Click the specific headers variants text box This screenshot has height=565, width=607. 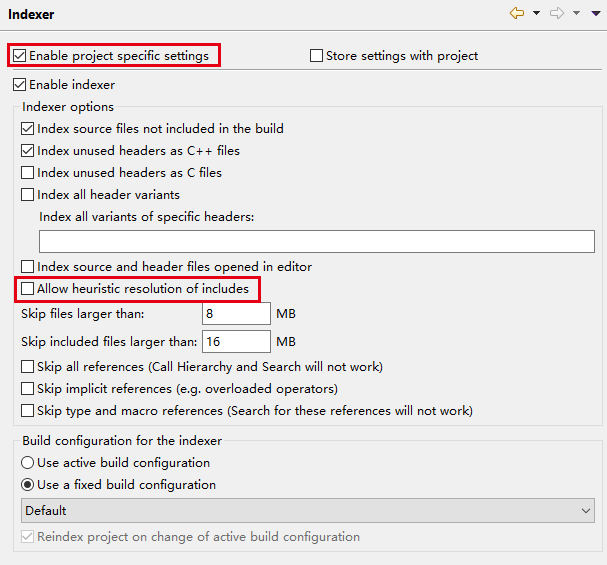click(316, 241)
